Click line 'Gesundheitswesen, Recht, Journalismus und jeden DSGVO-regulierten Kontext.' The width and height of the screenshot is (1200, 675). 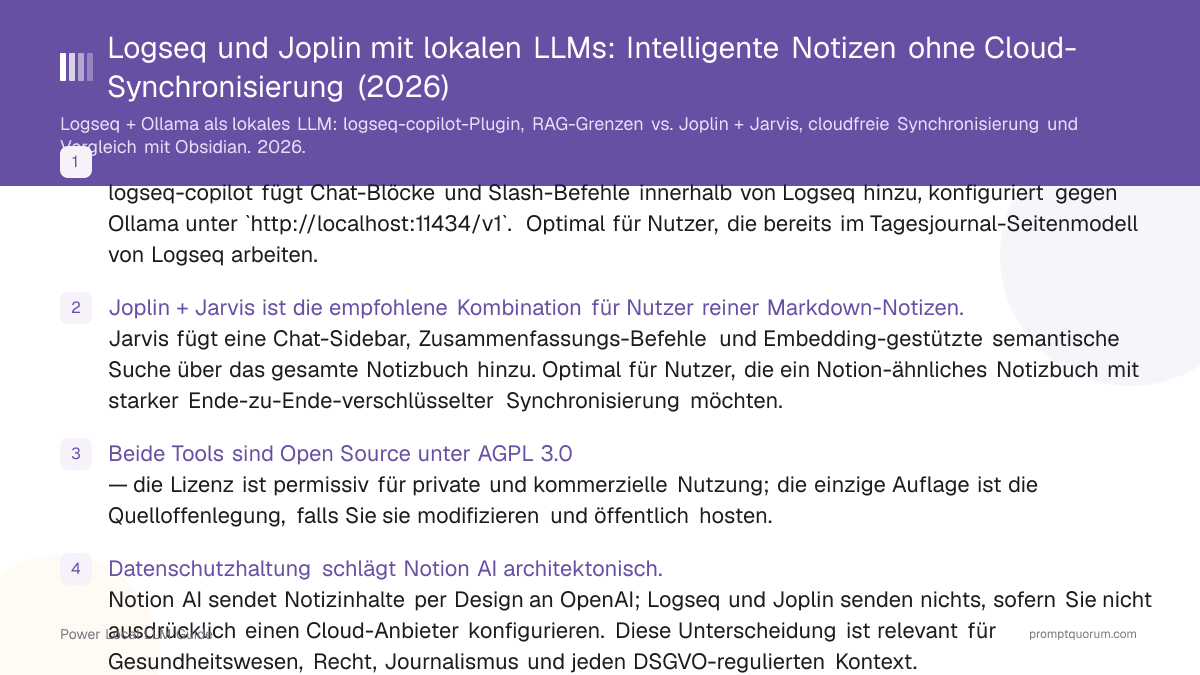click(x=512, y=662)
